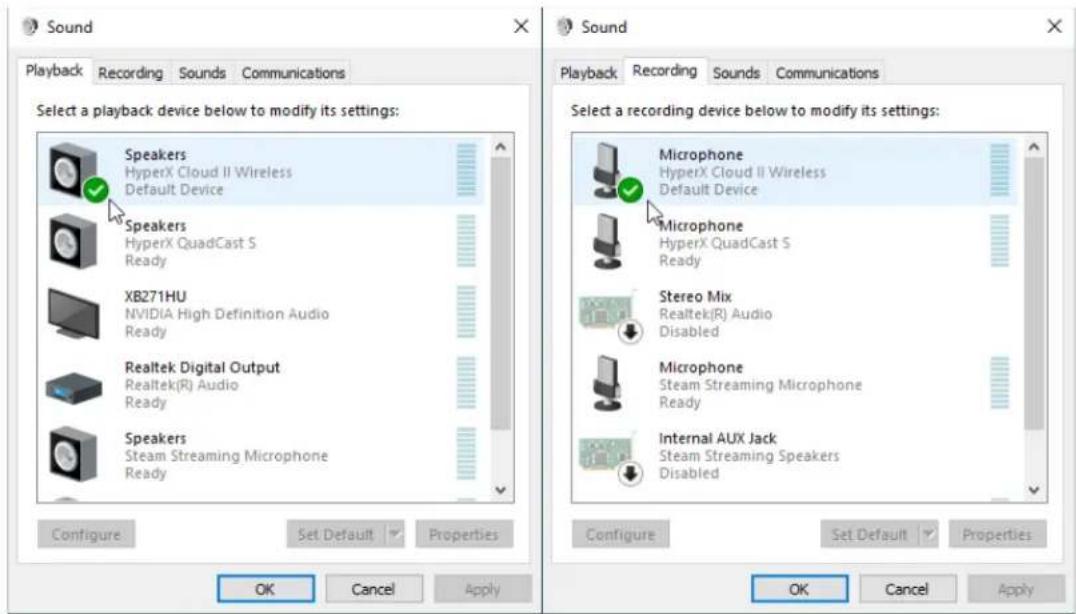Switch to Playback tab in right window

(588, 73)
